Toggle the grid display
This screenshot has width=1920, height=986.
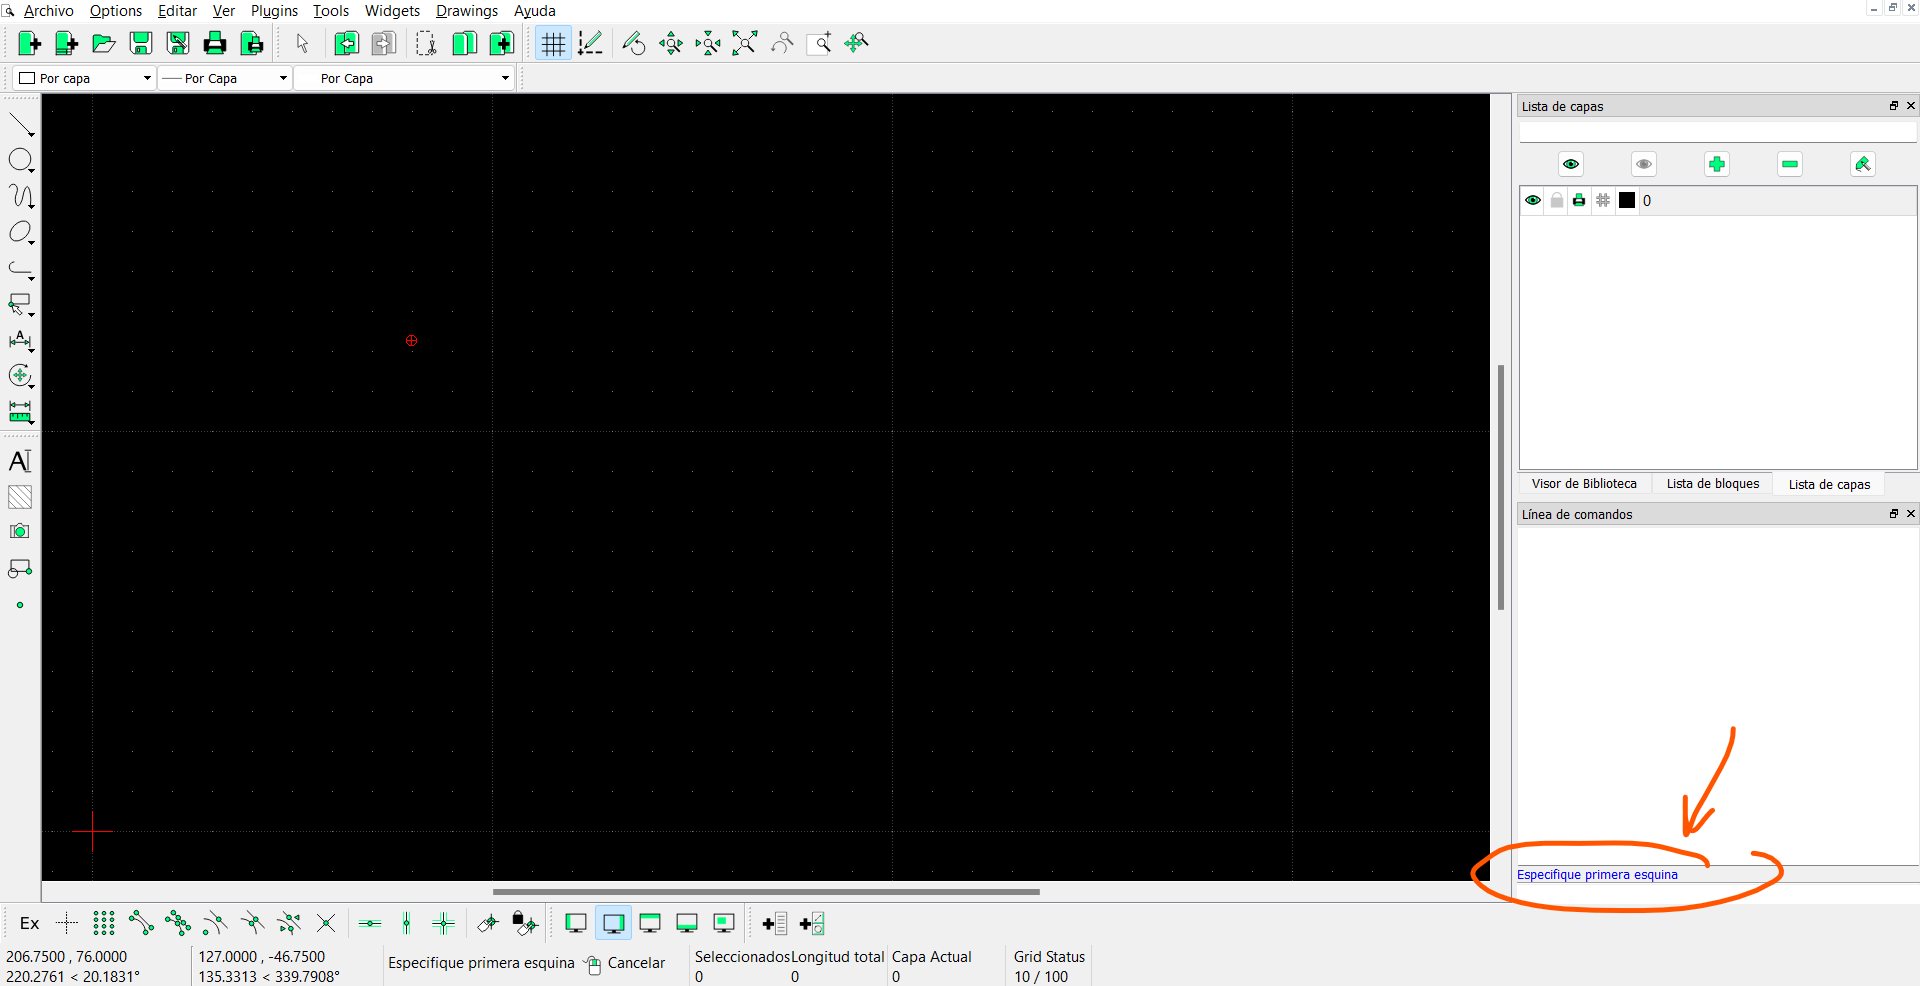pos(553,43)
